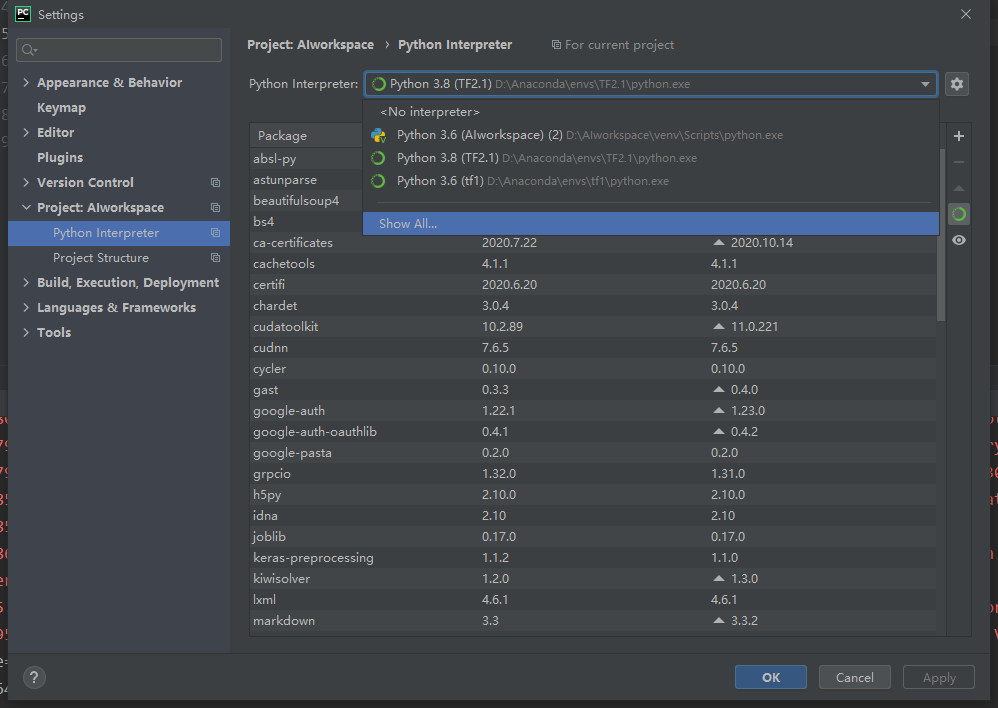
Task: Click the copy icon beside Version Control
Action: [215, 183]
